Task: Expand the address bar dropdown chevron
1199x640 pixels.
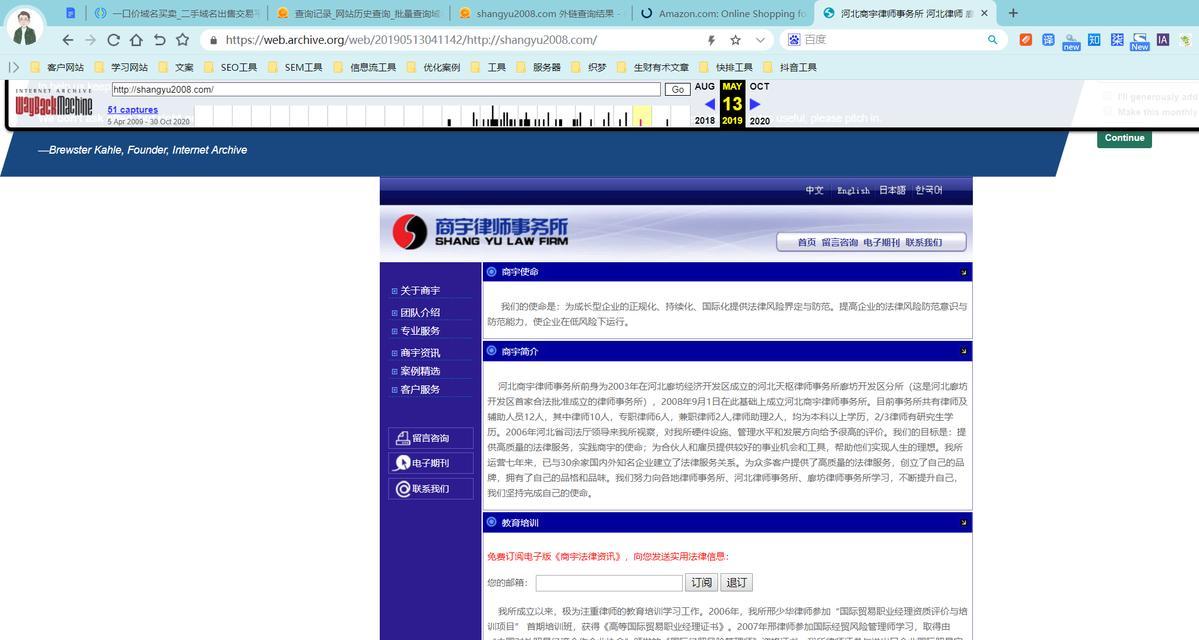Action: click(x=759, y=40)
